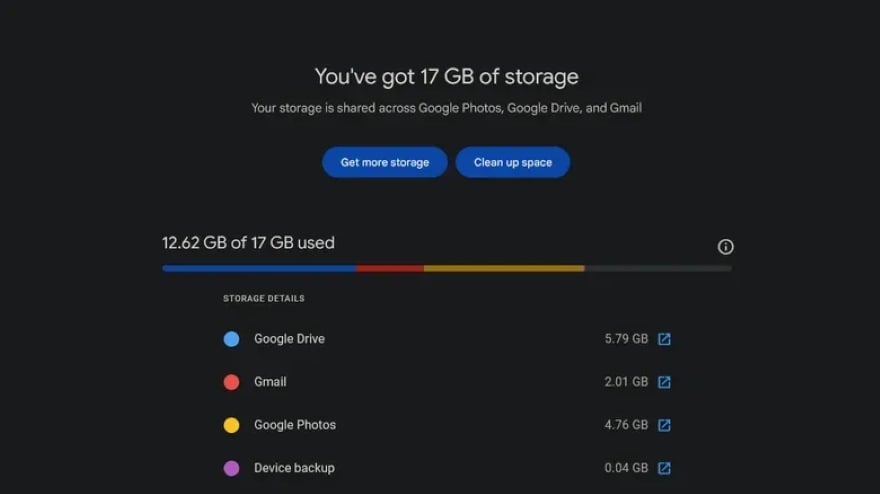Screen dimensions: 880x494
Task: Click the unused gray storage bar segment
Action: [658, 268]
